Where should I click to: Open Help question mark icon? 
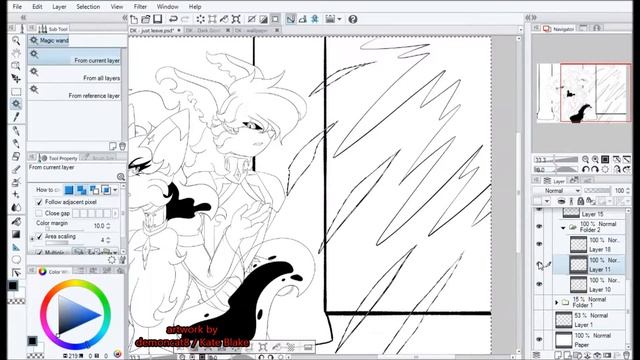pos(353,19)
